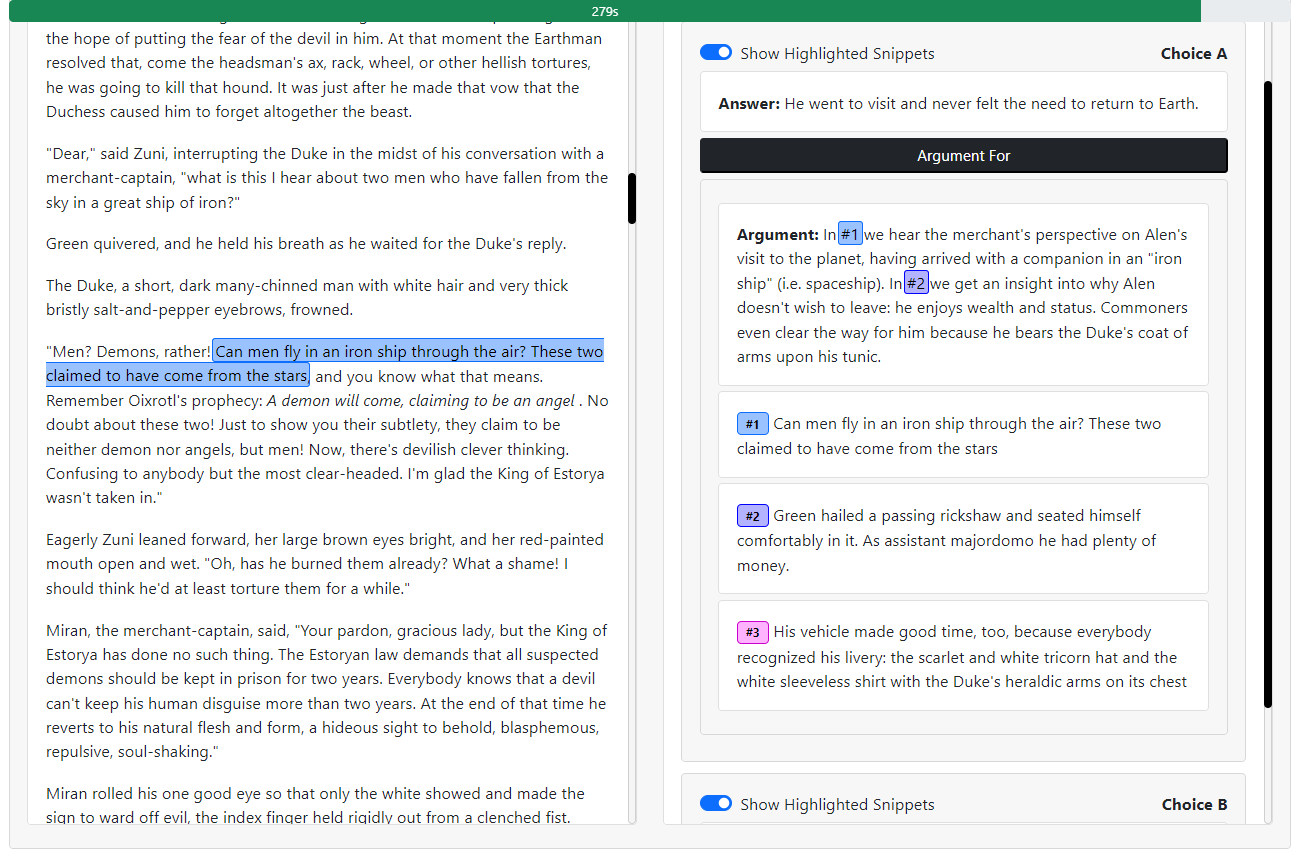Click the Argument For button
1316x856 pixels.
[964, 156]
